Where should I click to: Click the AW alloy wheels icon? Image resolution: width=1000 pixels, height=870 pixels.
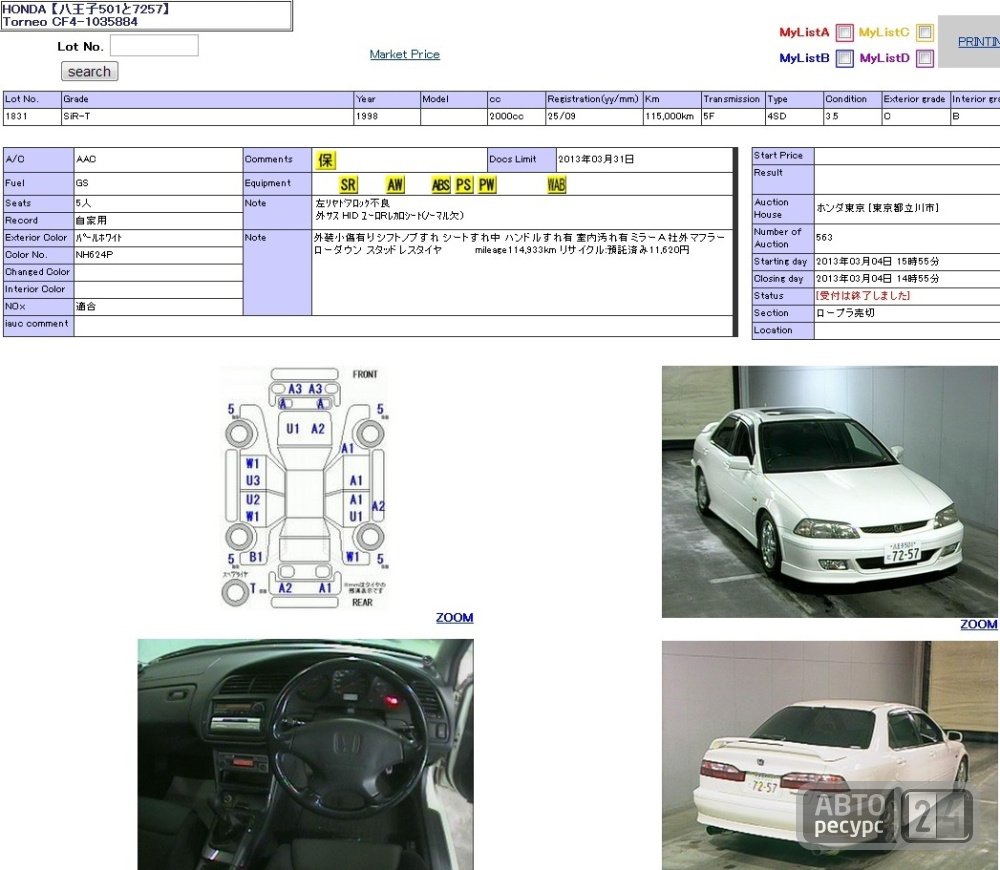pos(395,185)
